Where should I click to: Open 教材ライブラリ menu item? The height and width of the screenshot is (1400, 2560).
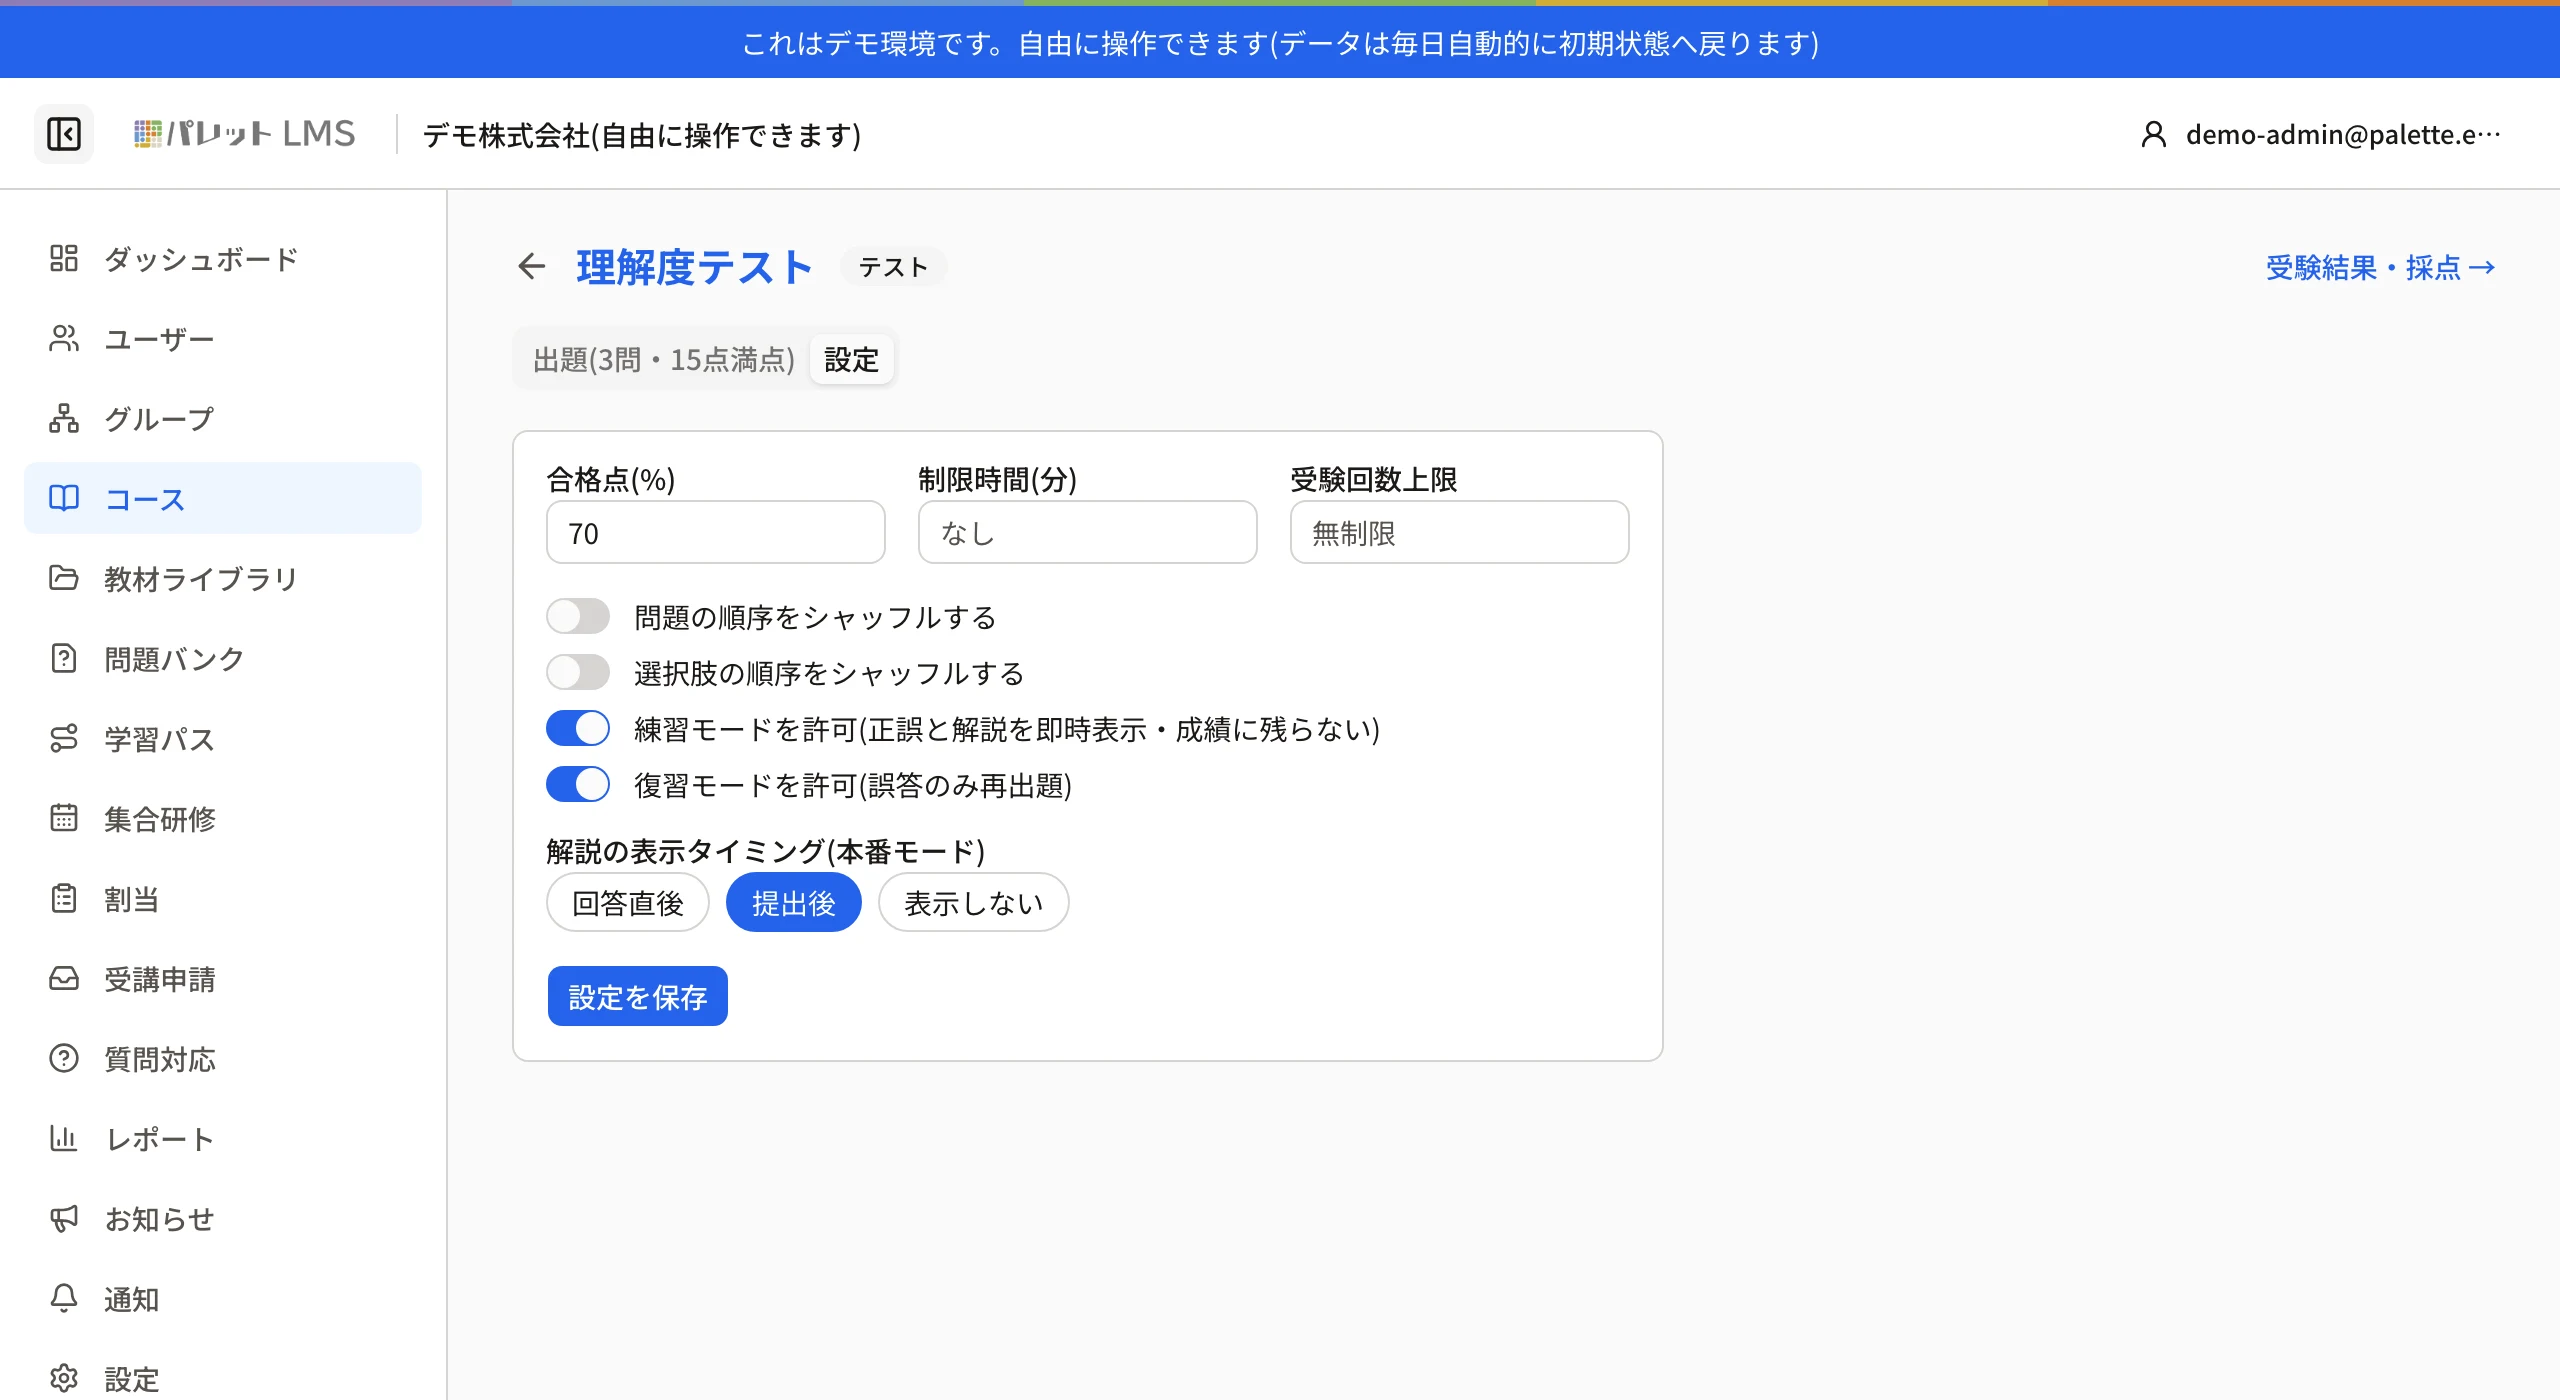[x=223, y=578]
